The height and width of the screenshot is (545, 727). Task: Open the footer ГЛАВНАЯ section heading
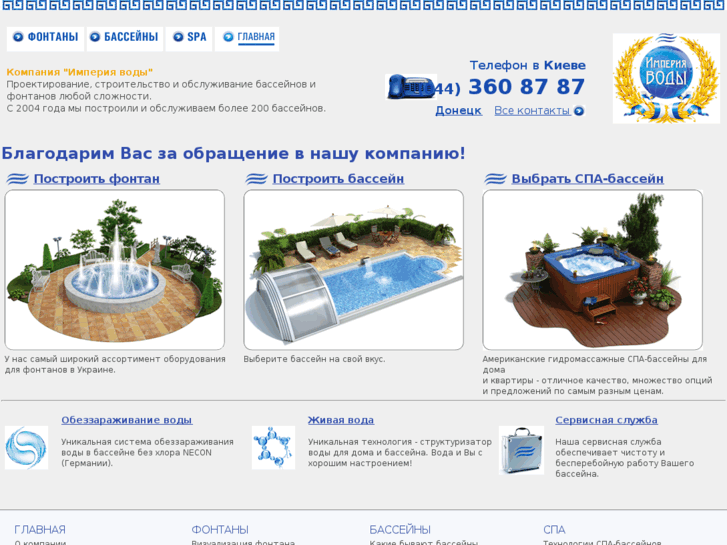point(40,529)
